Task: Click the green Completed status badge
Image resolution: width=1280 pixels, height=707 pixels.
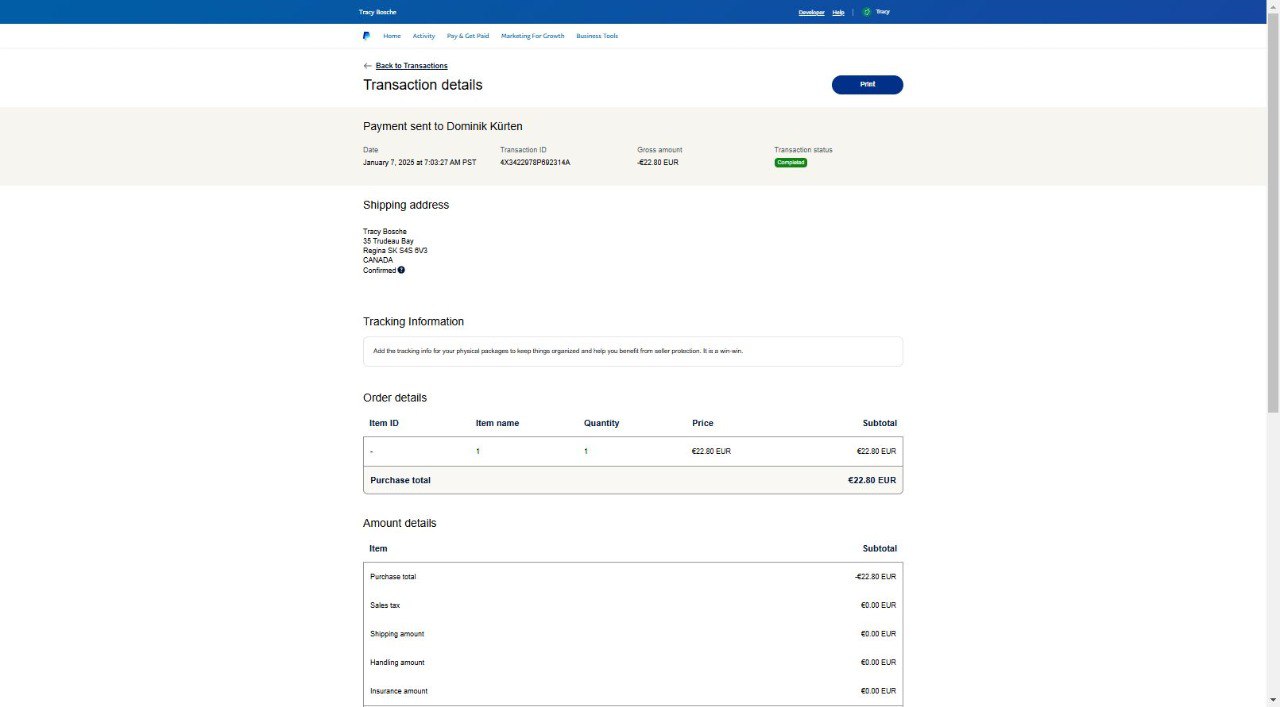Action: (x=790, y=162)
